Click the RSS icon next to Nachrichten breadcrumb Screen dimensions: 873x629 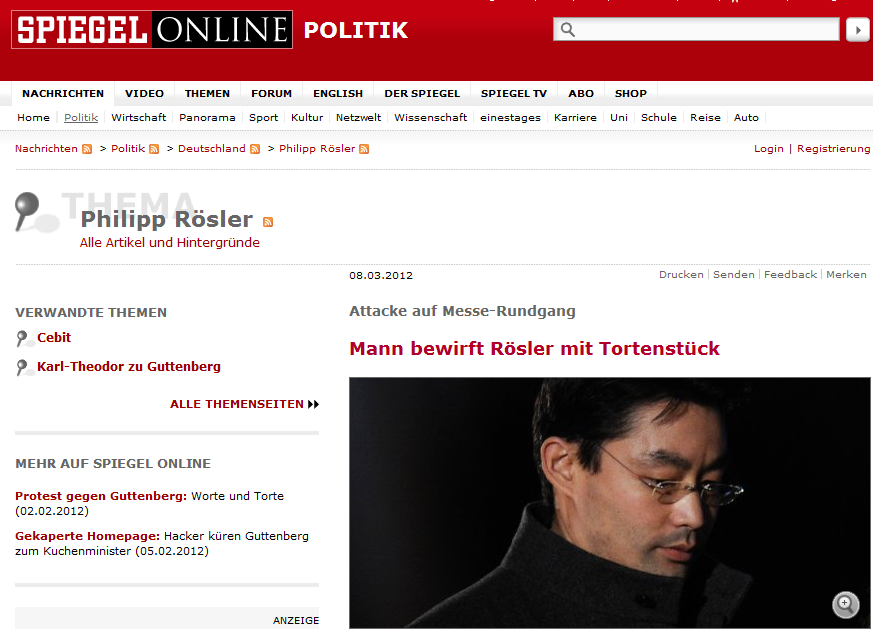(x=87, y=149)
